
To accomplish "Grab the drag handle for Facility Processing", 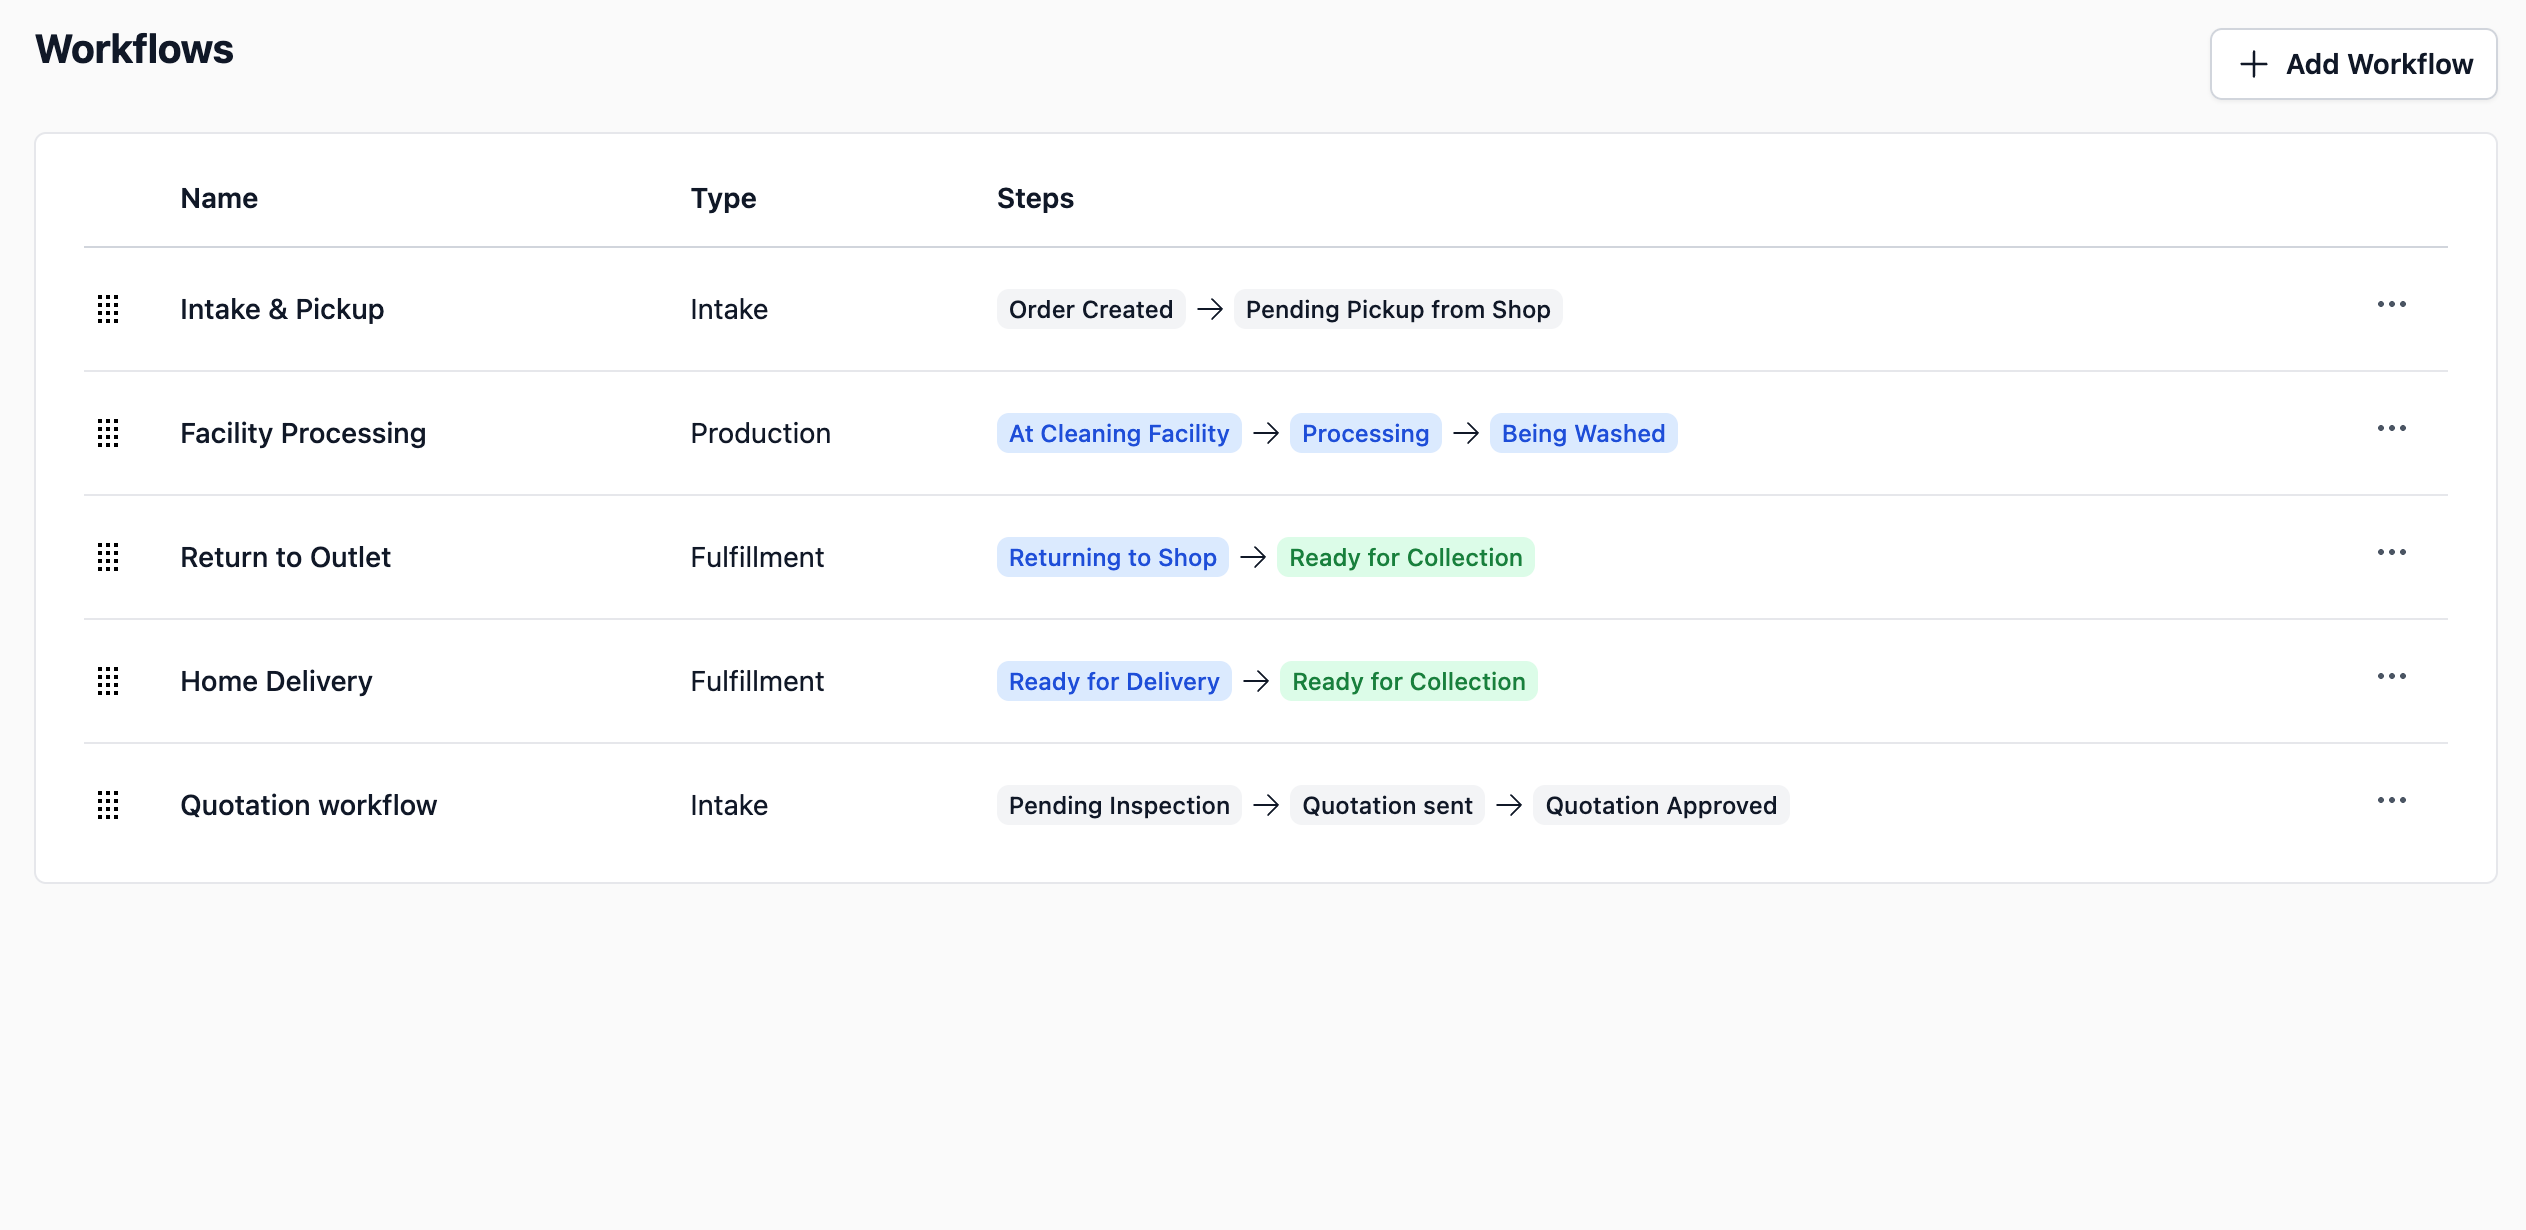I will (x=108, y=434).
